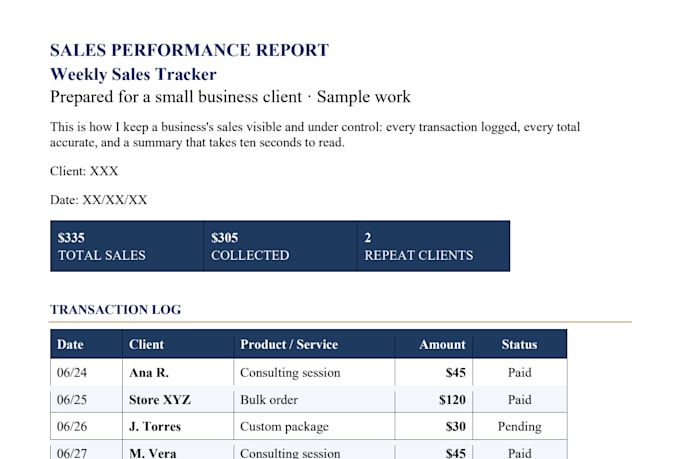The image size is (680, 459).
Task: Select the Ana R. client cell
Action: pos(178,372)
